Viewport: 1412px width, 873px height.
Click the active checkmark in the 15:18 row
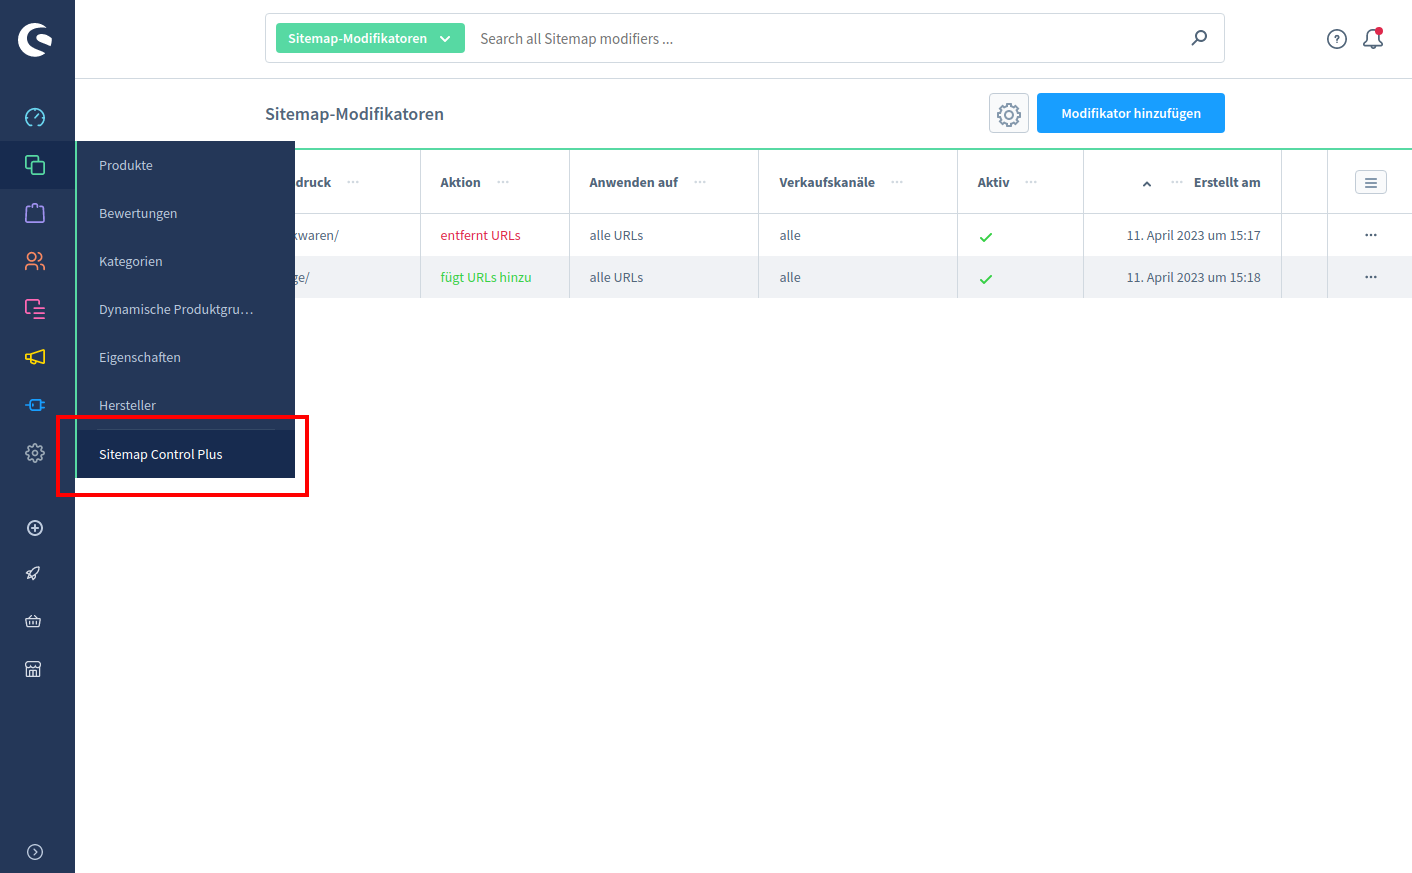986,279
